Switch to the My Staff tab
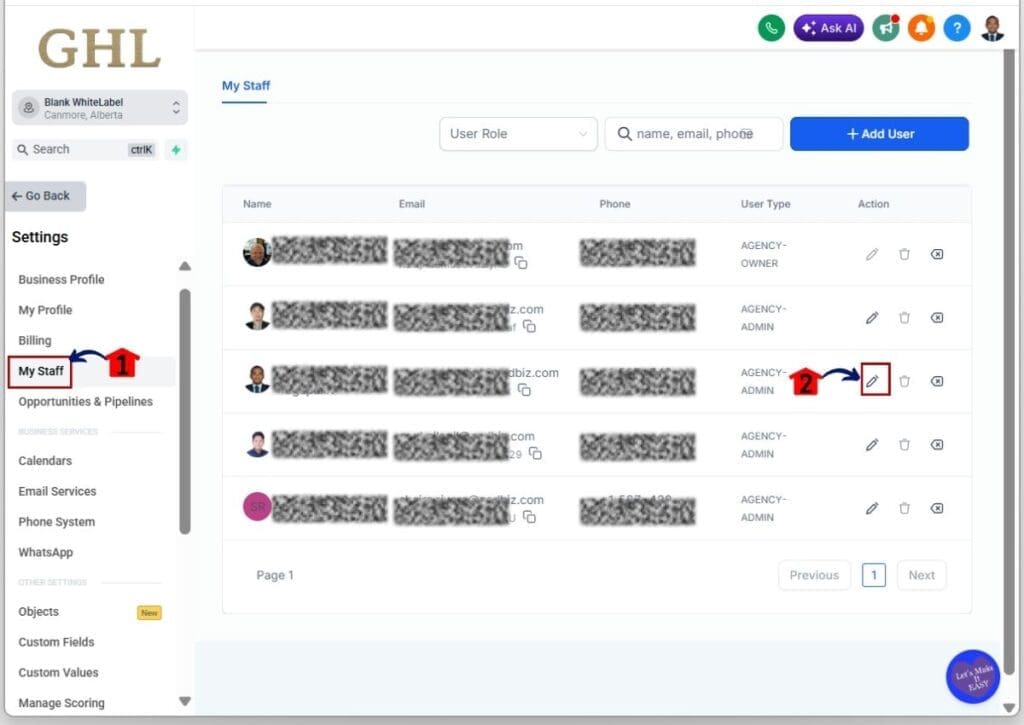This screenshot has width=1024, height=725. tap(245, 86)
